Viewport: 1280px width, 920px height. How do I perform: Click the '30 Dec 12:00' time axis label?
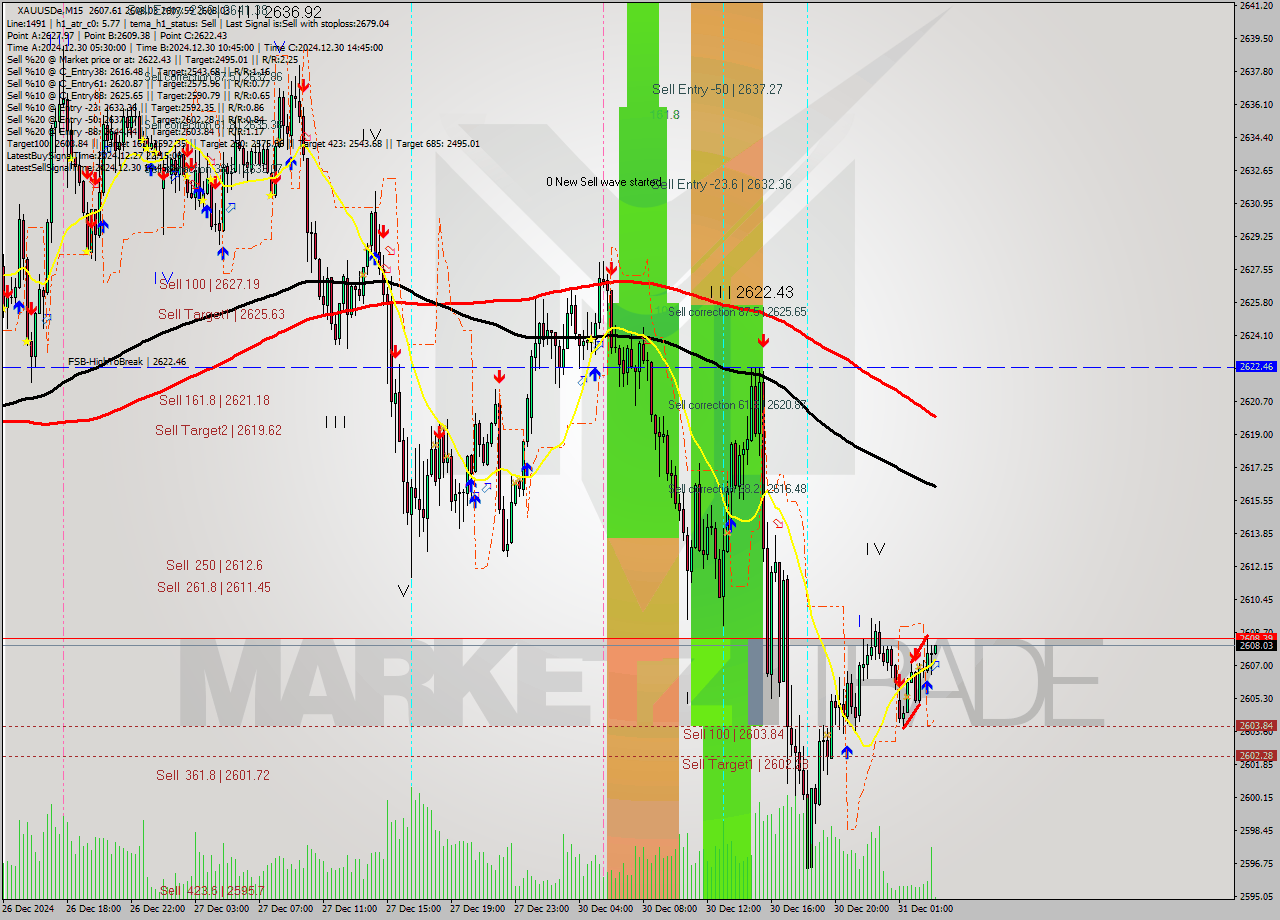[x=734, y=909]
